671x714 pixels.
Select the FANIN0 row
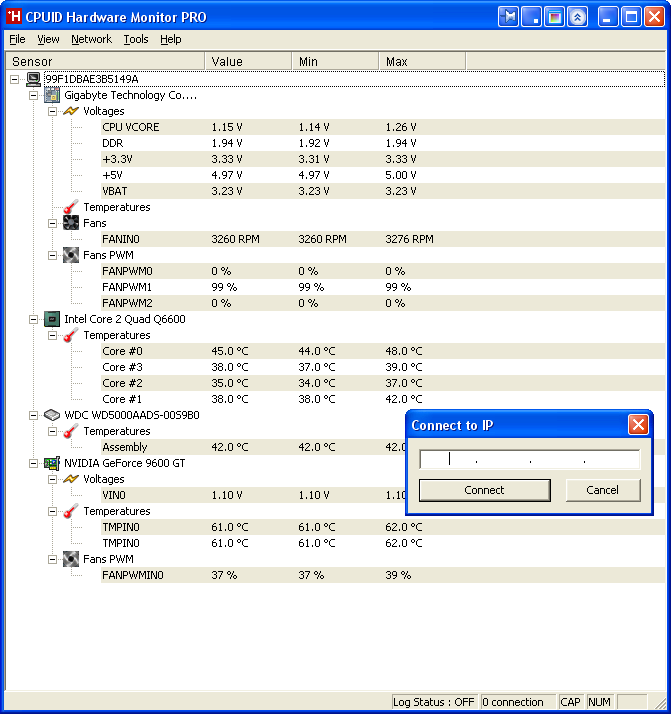[383, 239]
